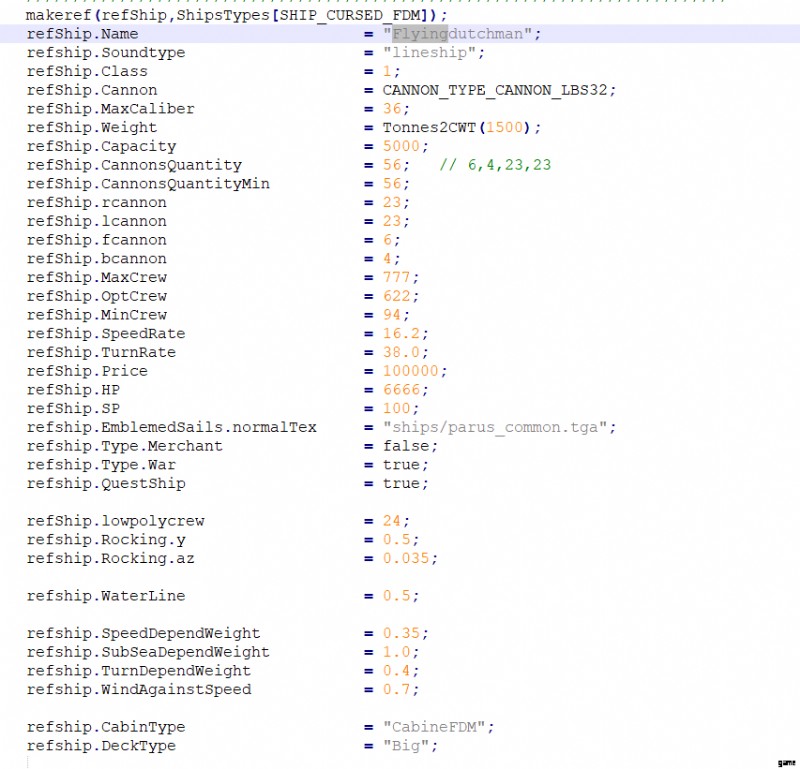Click the HP value 6666
The image size is (800, 769).
click(x=401, y=390)
